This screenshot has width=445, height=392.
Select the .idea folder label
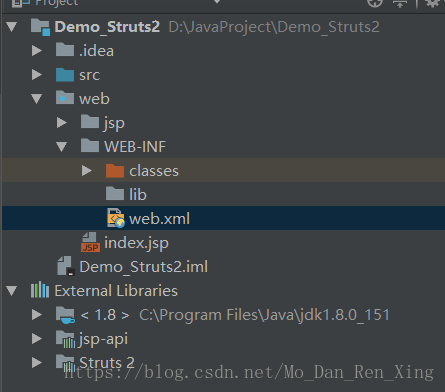96,51
